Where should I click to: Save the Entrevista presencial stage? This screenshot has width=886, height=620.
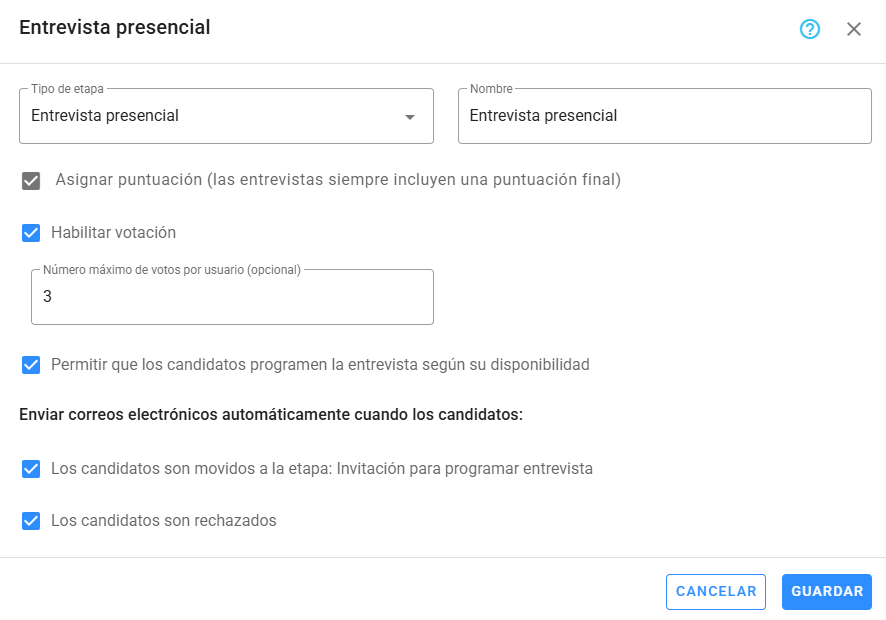point(827,591)
